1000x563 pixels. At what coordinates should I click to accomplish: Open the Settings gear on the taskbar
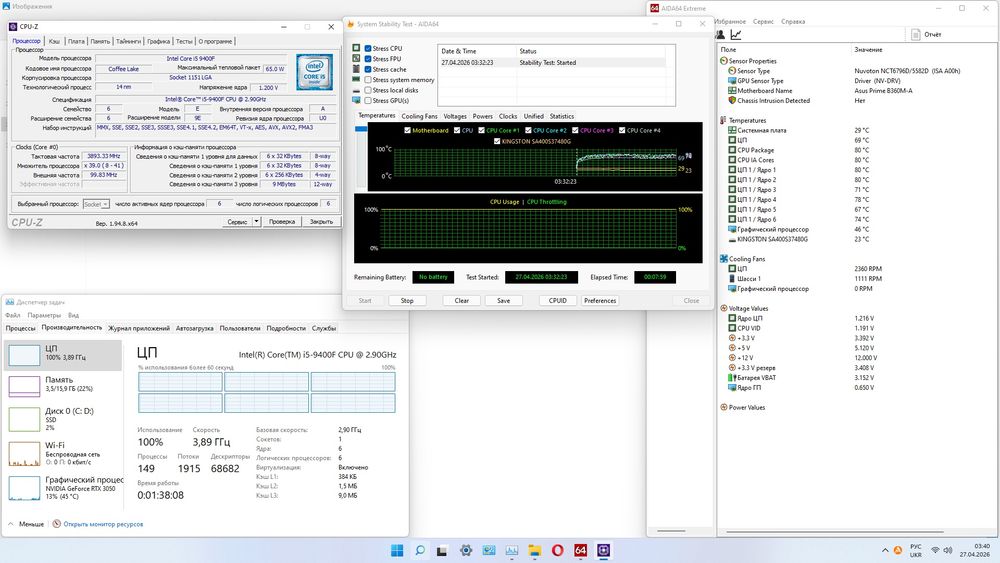pos(466,550)
